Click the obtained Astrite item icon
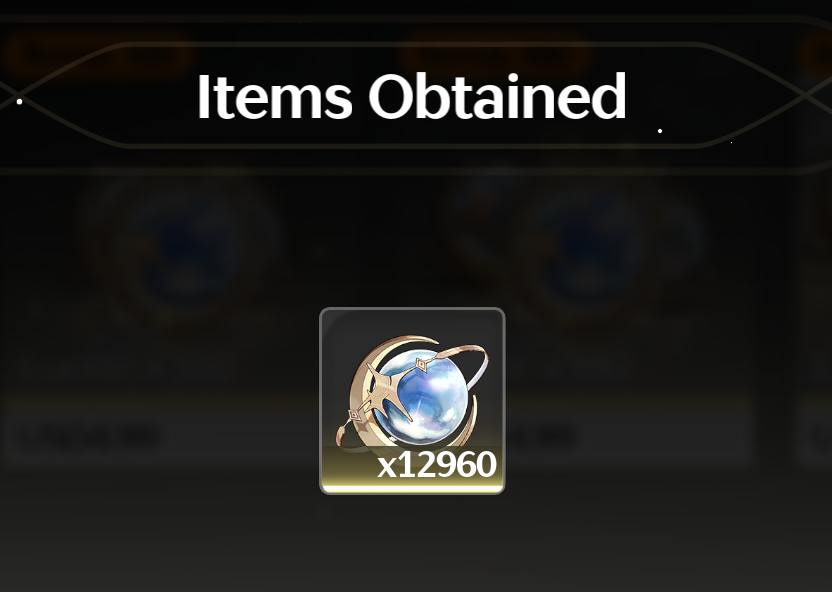Image resolution: width=832 pixels, height=592 pixels. (412, 401)
